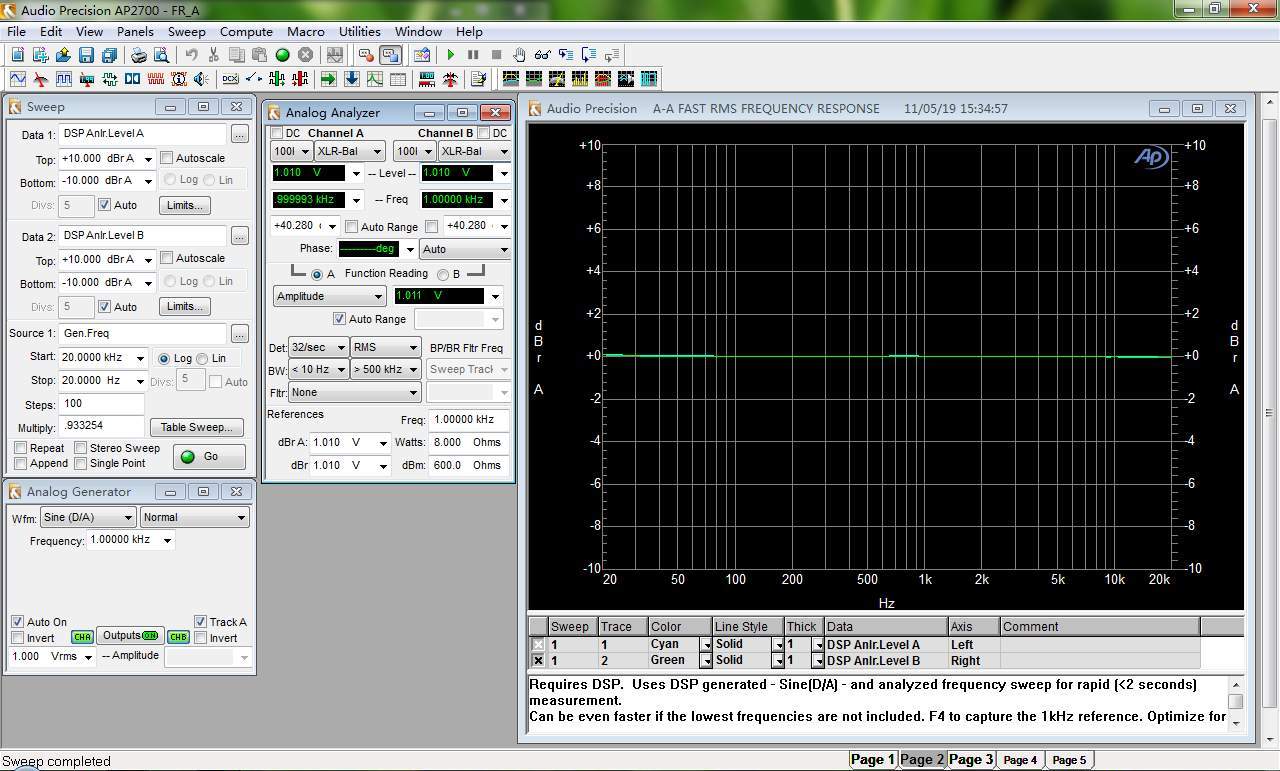The height and width of the screenshot is (771, 1280).
Task: Click Limits... button for Data 1
Action: pyautogui.click(x=184, y=205)
